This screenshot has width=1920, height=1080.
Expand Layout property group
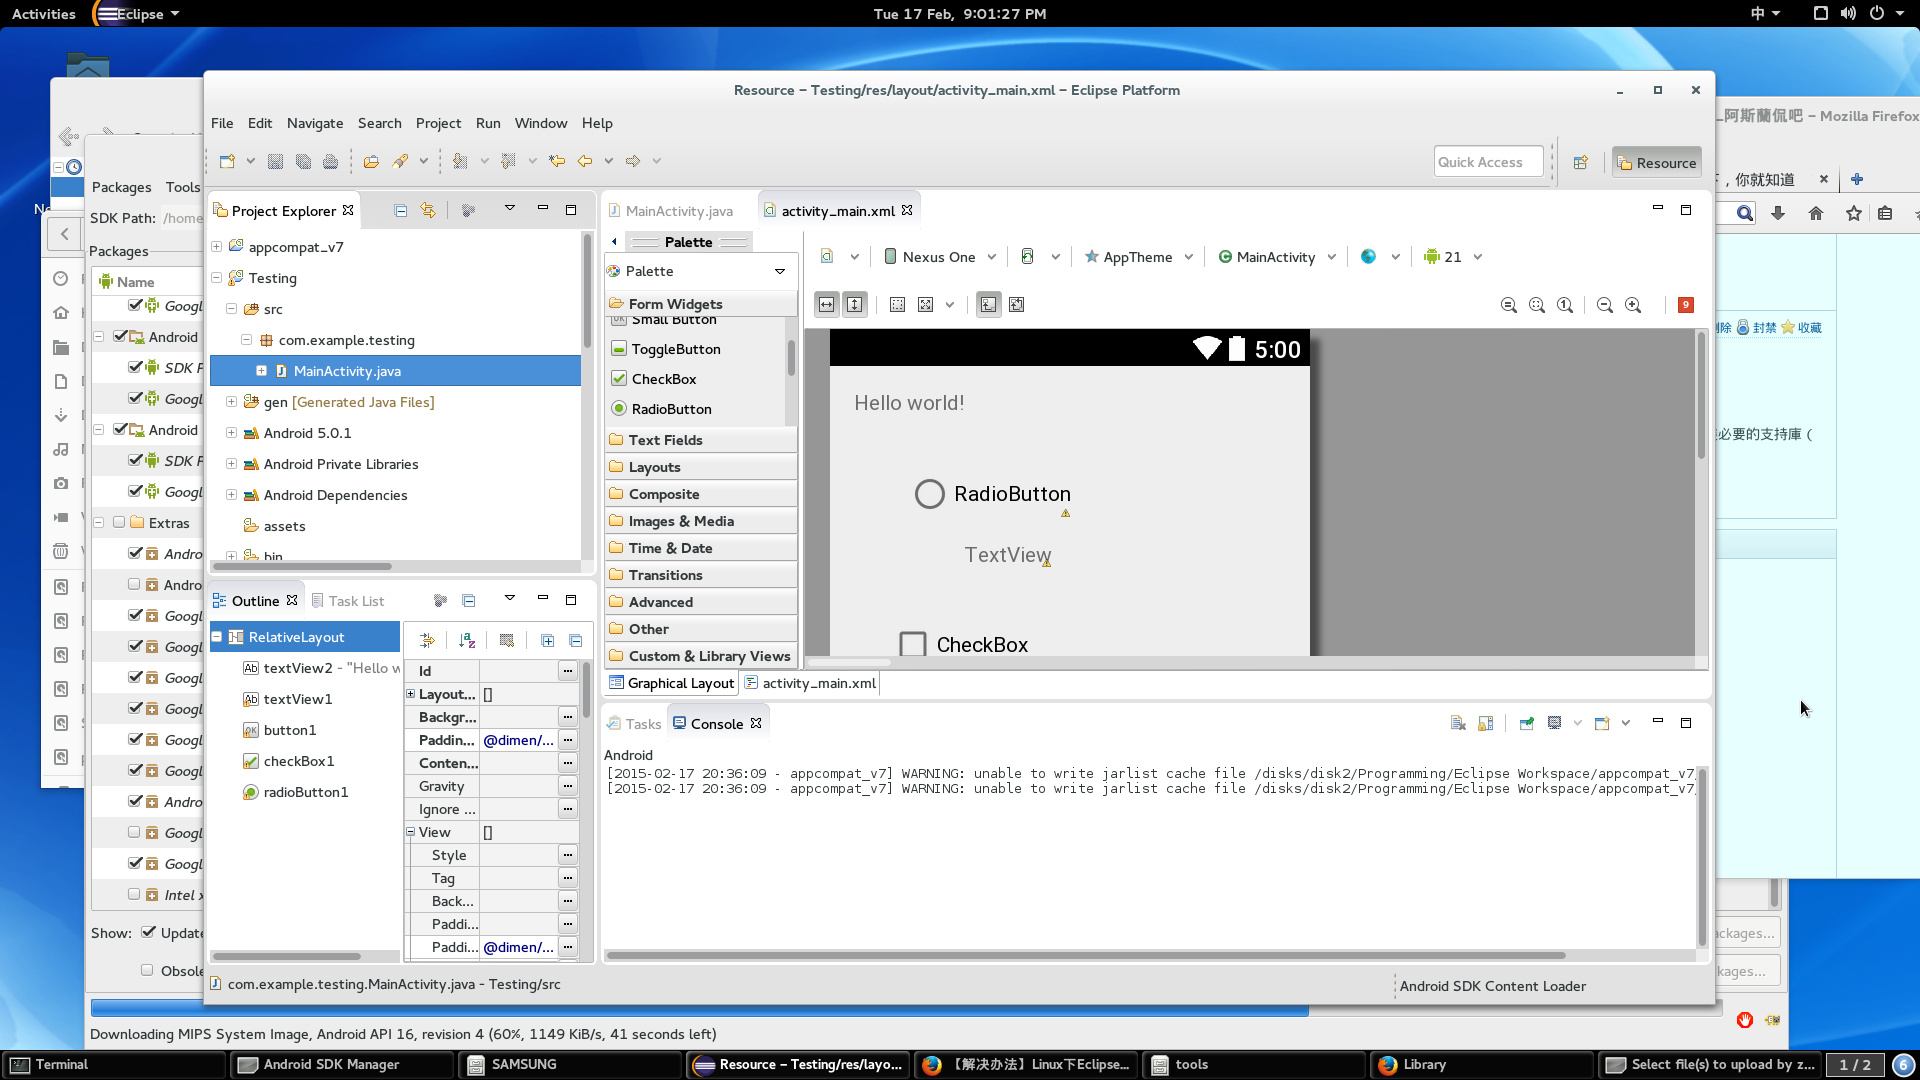[x=410, y=693]
